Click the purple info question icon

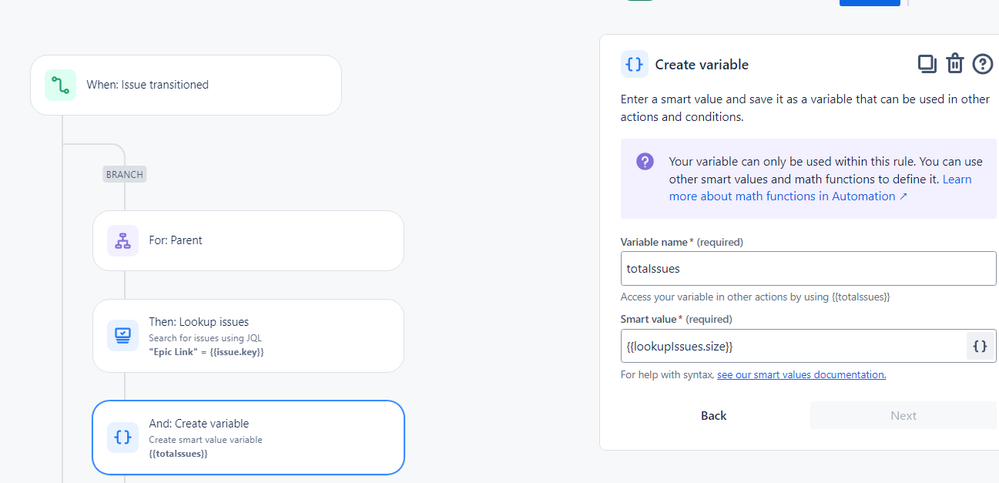[645, 161]
